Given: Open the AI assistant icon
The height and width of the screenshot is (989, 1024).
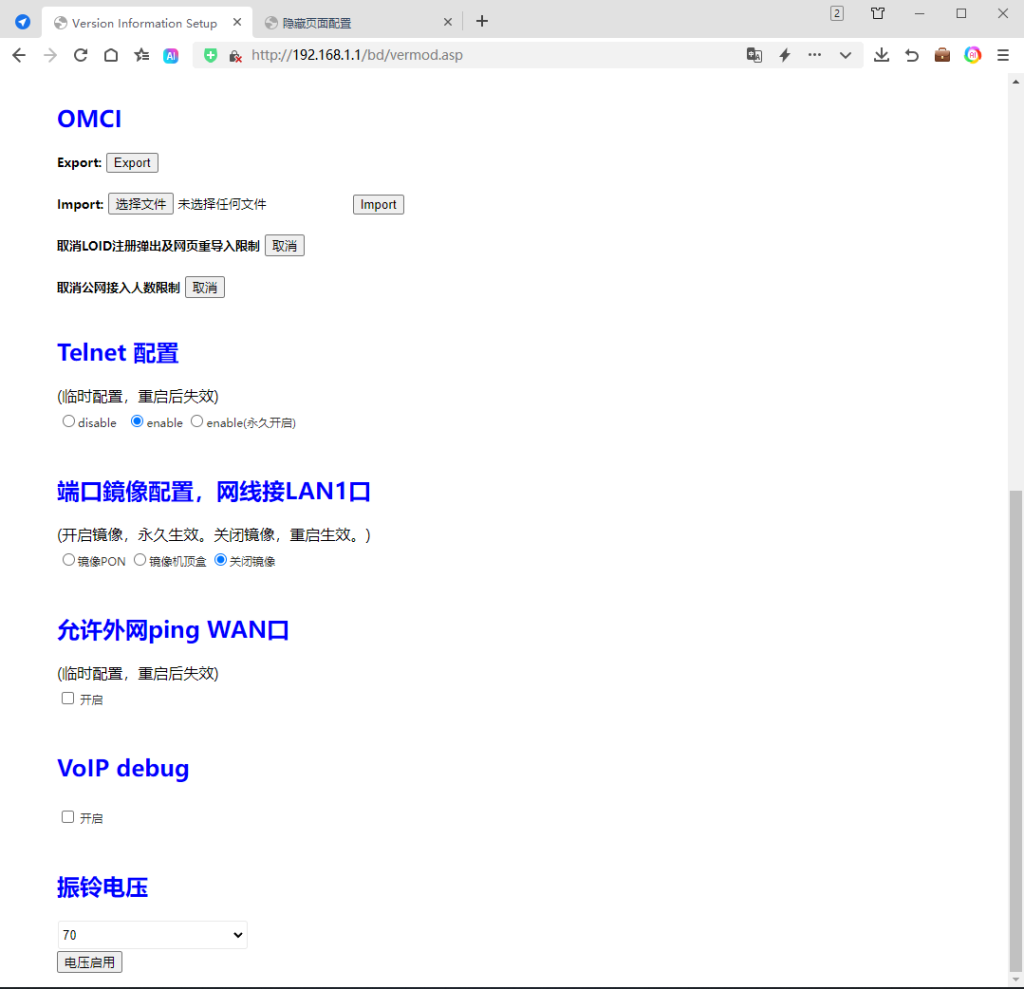Looking at the screenshot, I should (171, 56).
